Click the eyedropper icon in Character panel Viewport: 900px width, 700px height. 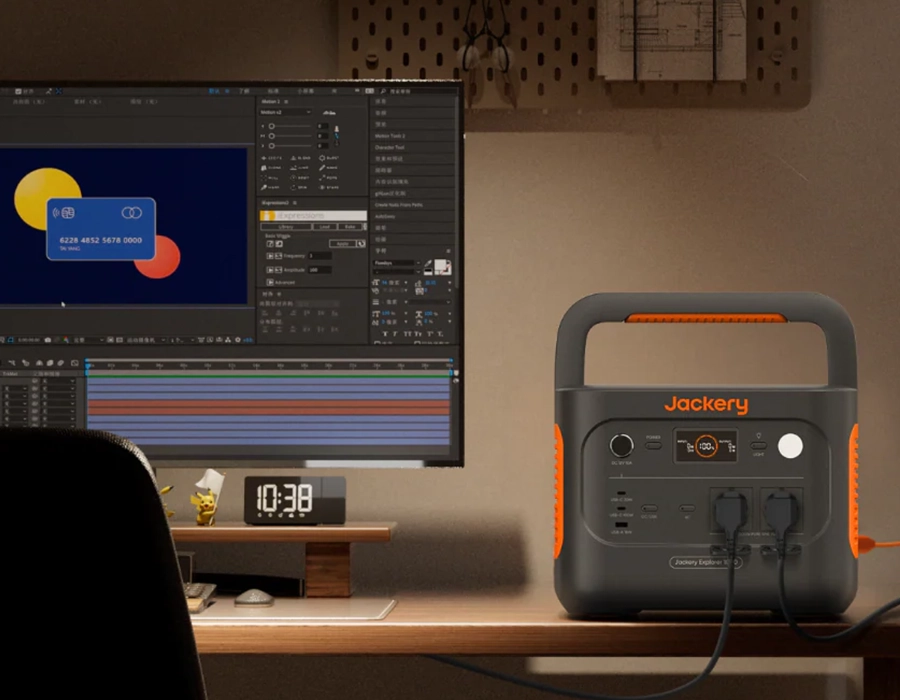coord(427,265)
